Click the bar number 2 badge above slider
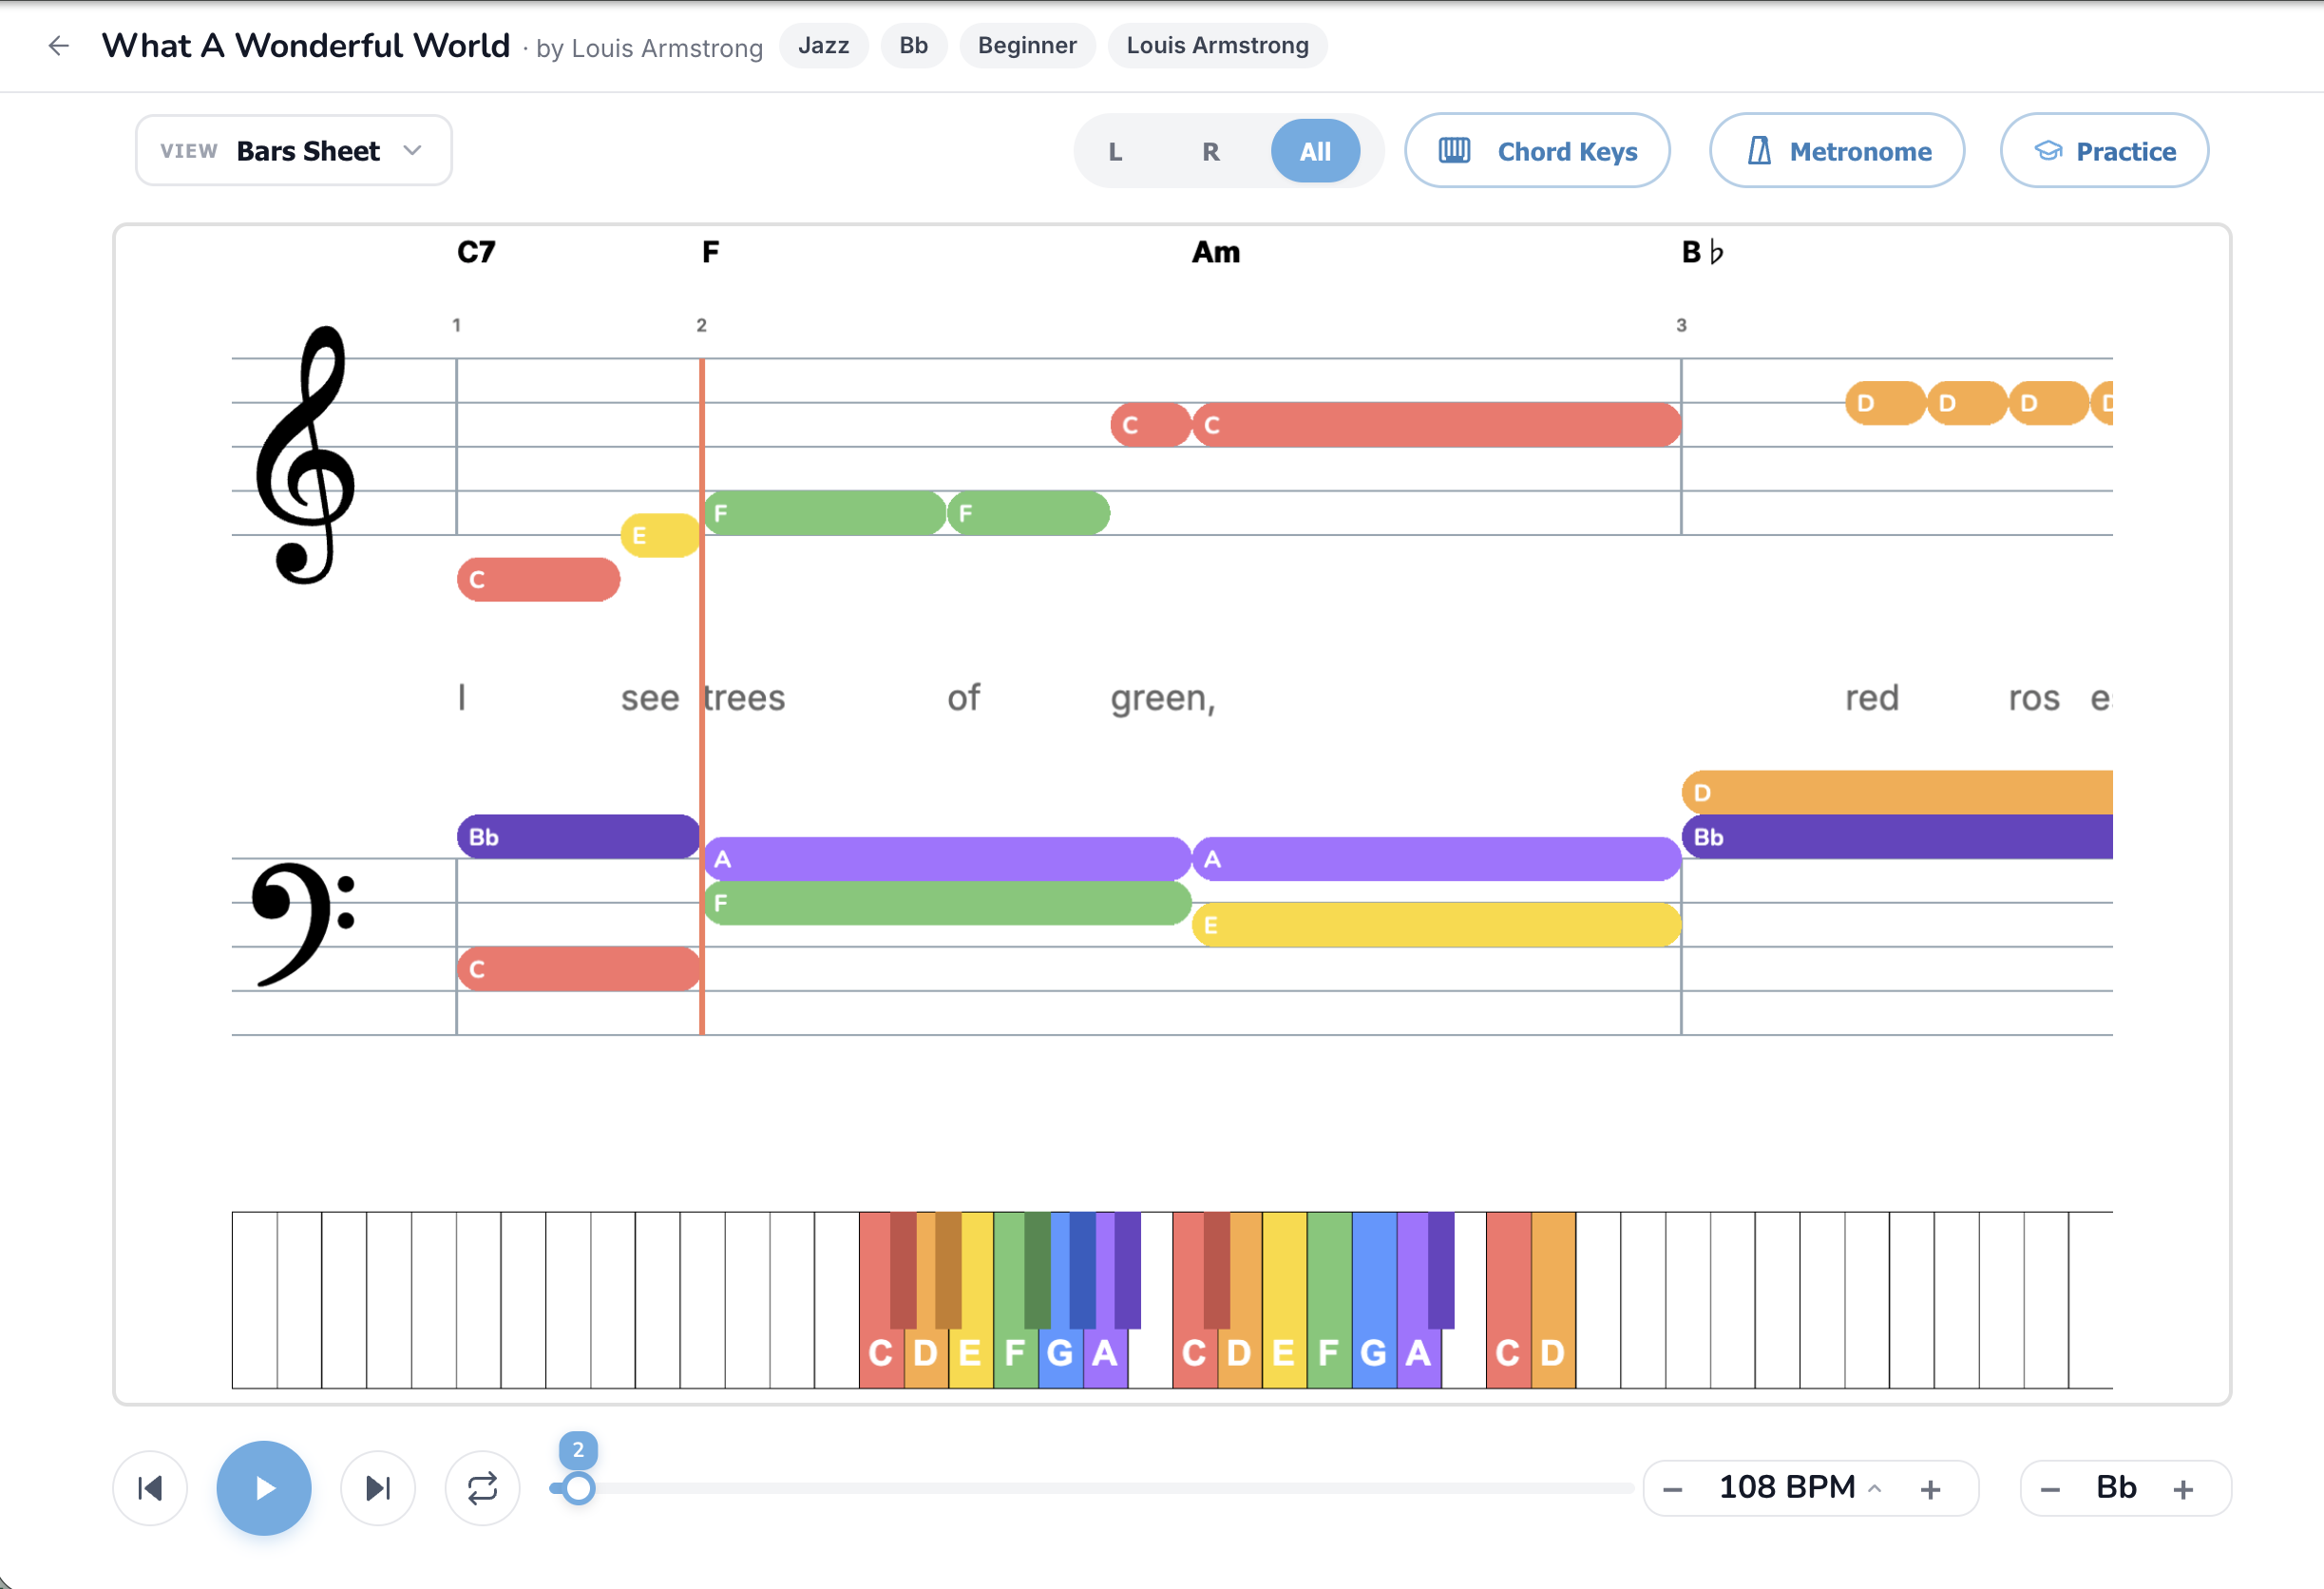The width and height of the screenshot is (2324, 1589). point(578,1450)
